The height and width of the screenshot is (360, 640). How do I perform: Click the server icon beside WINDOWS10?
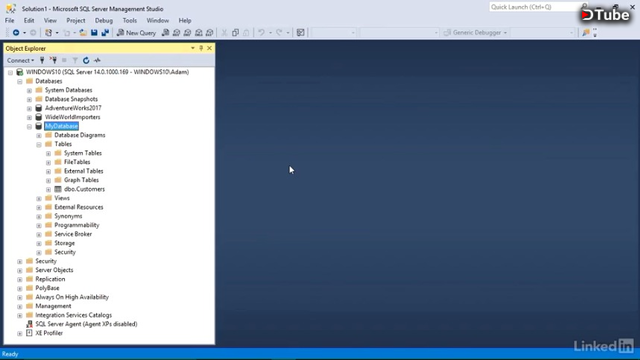click(20, 72)
